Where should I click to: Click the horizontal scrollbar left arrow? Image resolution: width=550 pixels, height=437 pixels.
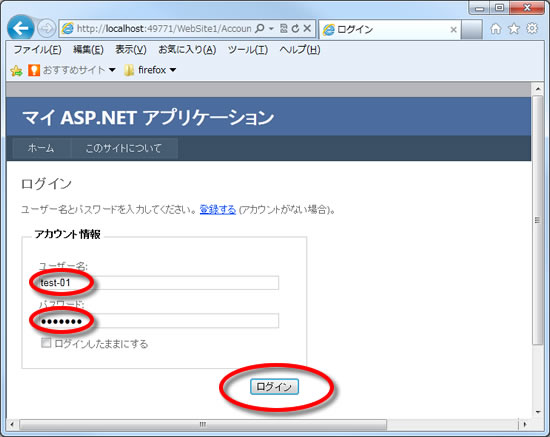coord(12,424)
